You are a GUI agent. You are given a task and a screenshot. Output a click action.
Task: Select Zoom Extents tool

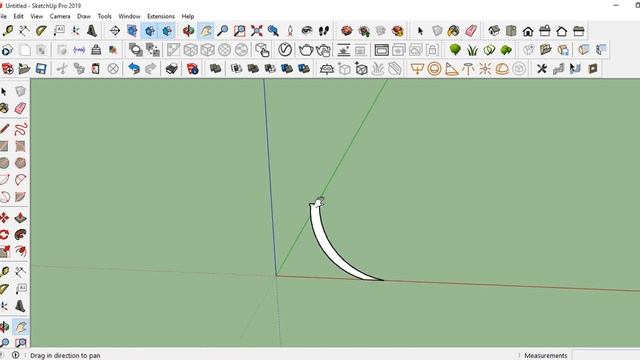tap(256, 31)
